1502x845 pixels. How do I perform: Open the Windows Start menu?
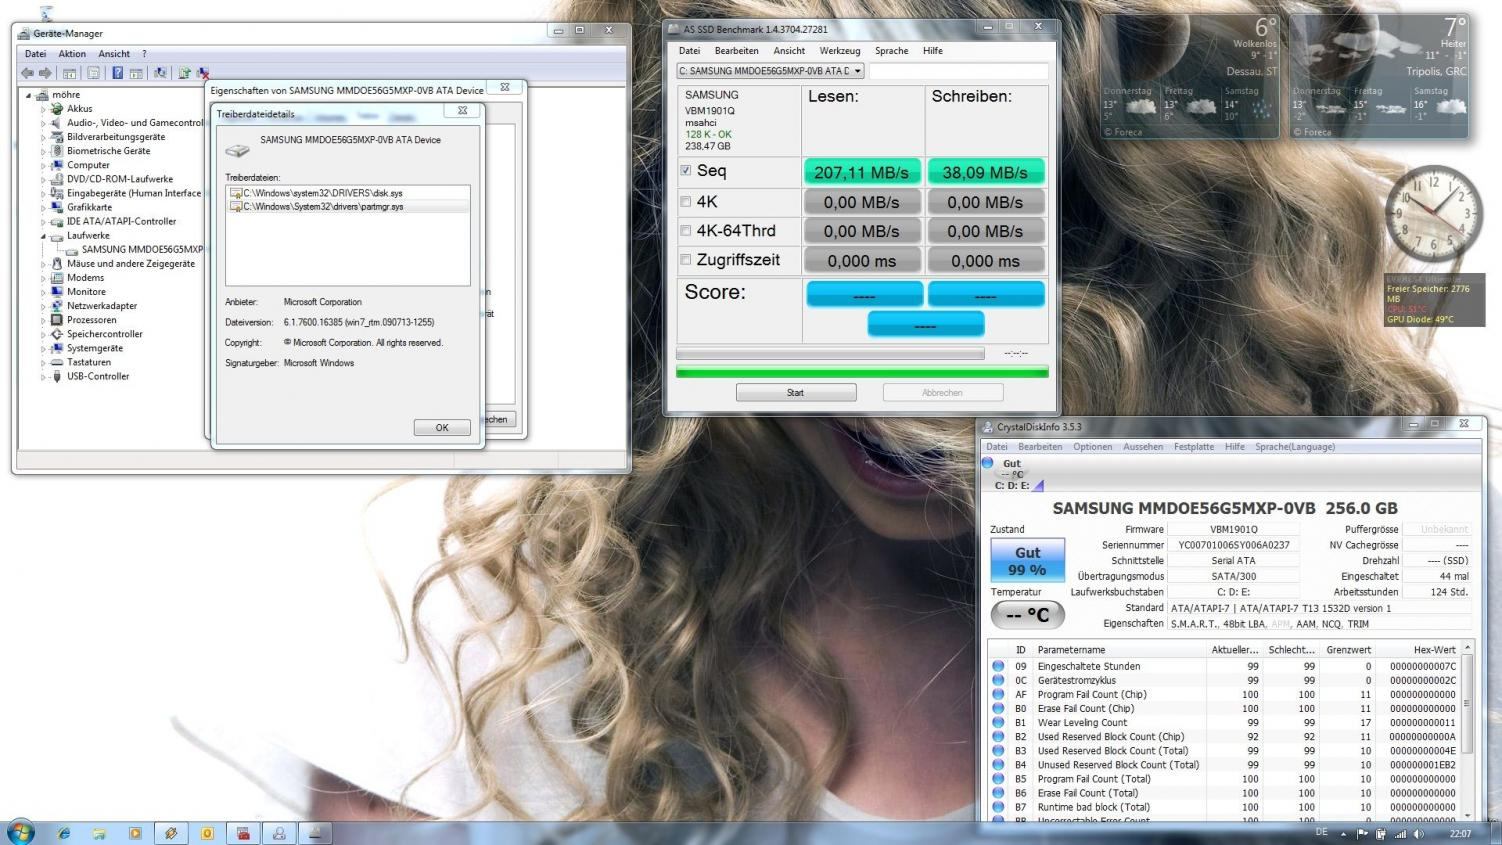(20, 831)
